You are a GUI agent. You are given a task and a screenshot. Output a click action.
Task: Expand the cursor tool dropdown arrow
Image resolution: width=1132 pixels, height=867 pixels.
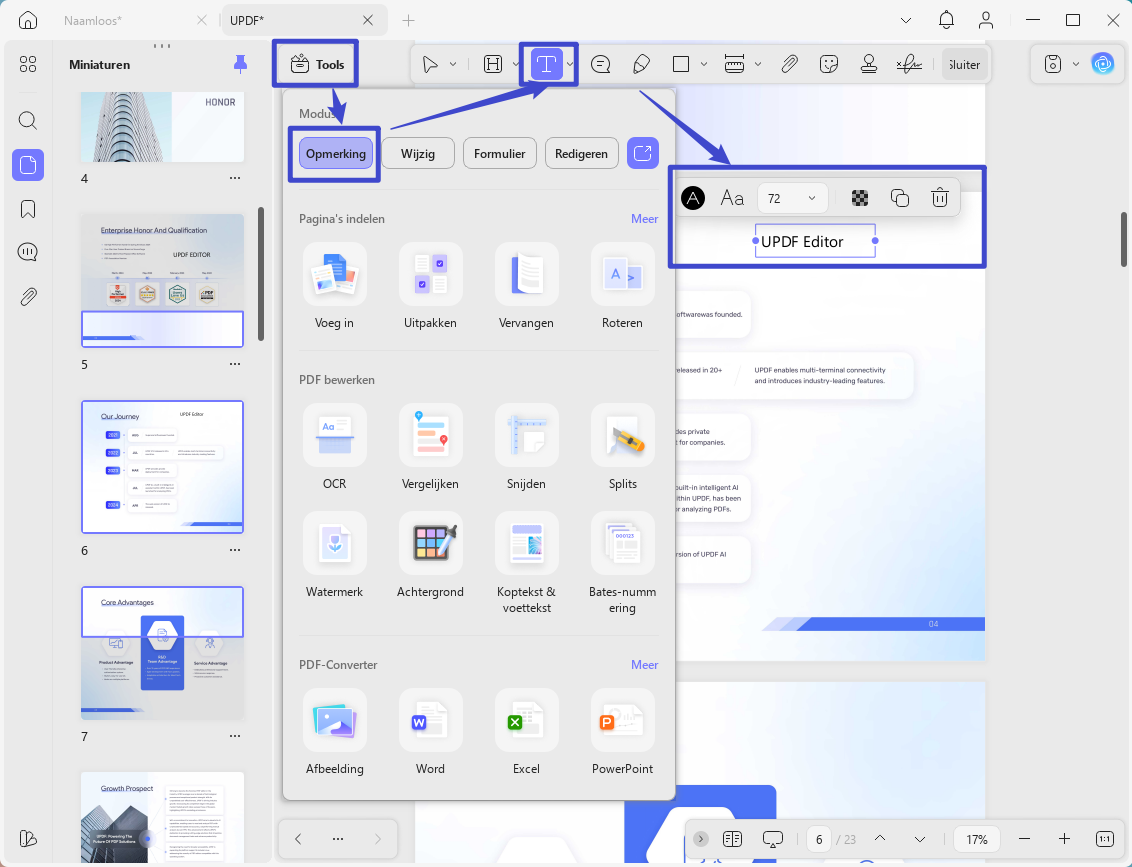click(453, 64)
